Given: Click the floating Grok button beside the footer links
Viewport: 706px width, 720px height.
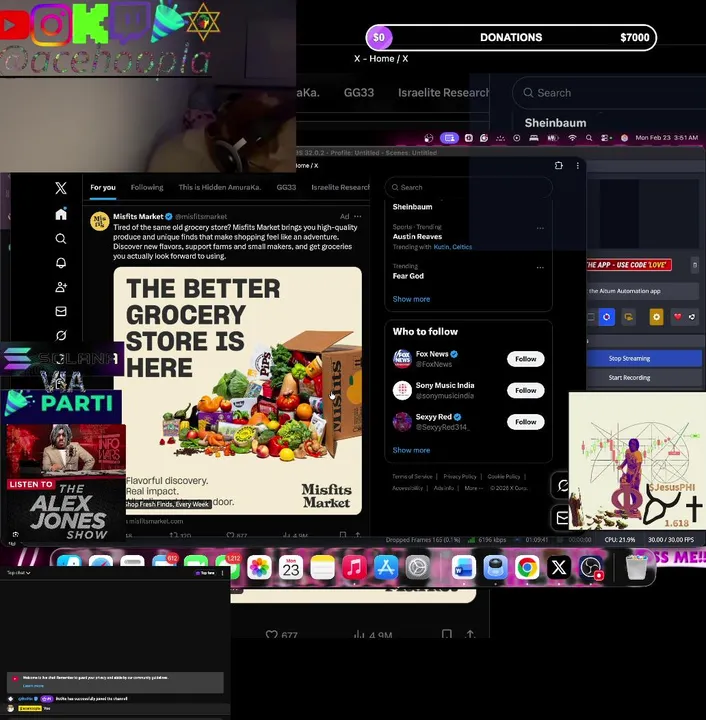Looking at the screenshot, I should tap(562, 485).
